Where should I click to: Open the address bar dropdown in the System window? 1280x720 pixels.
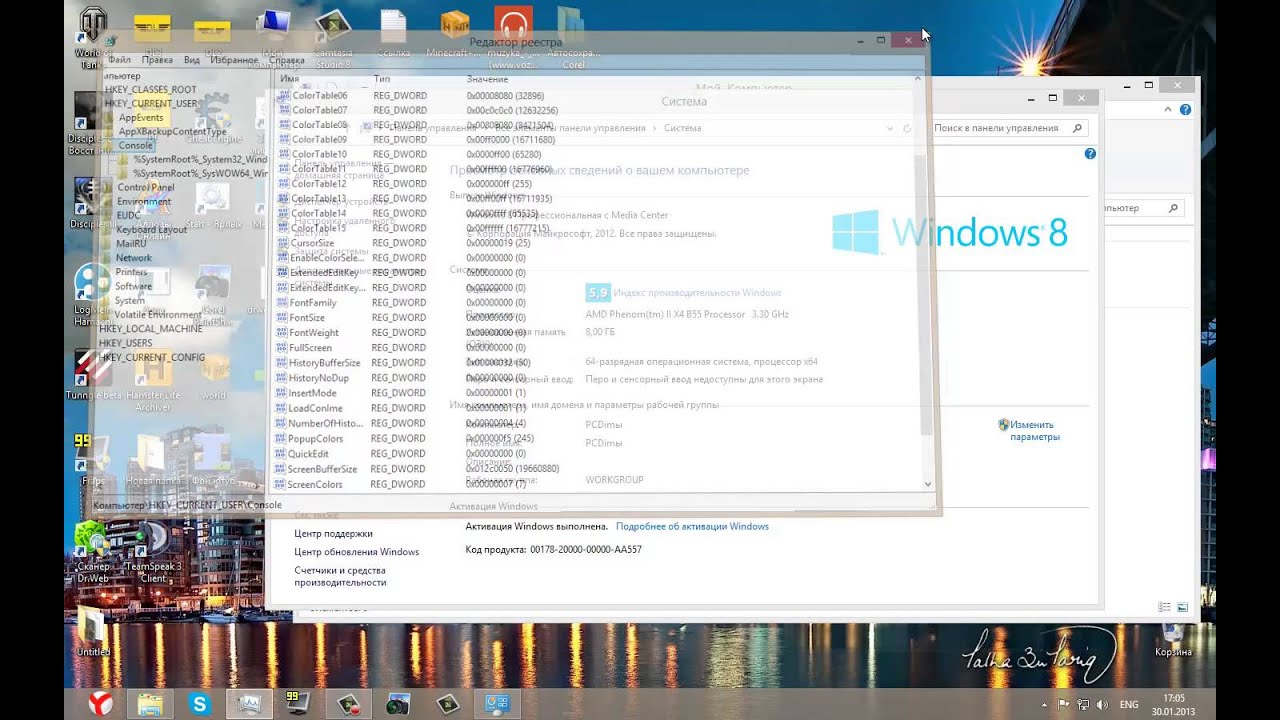889,128
